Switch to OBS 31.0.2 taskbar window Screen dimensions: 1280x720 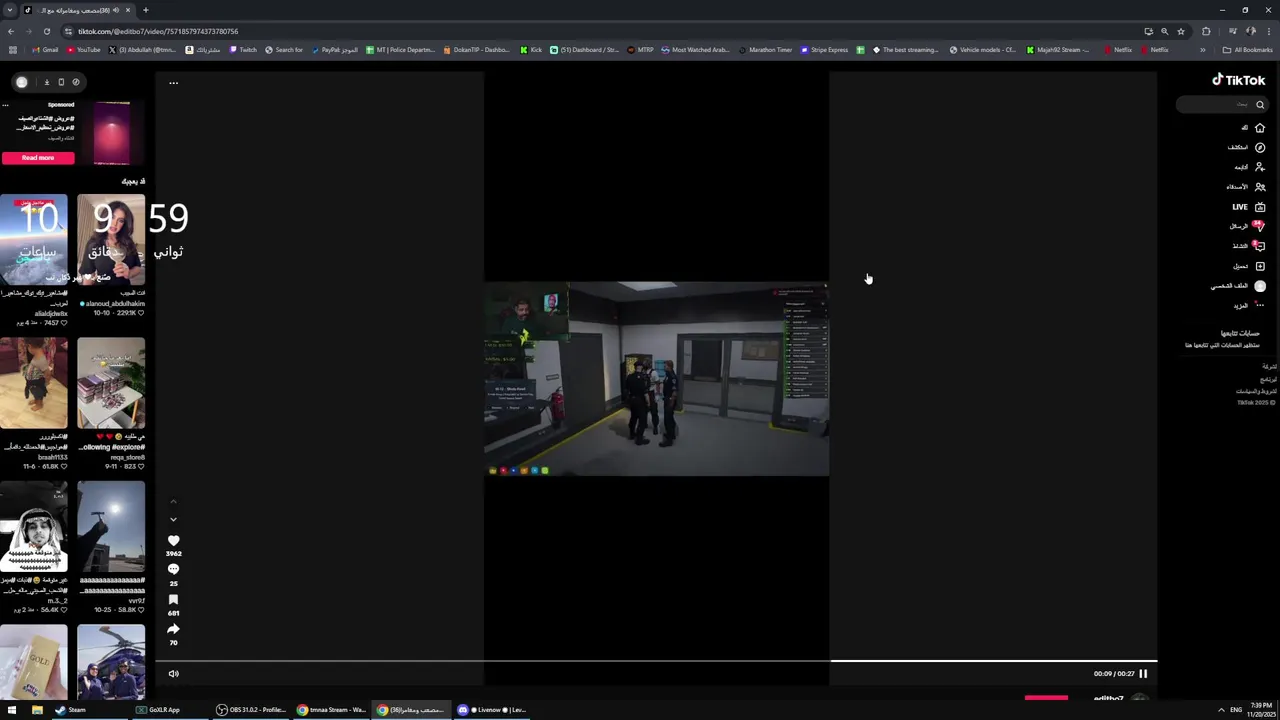(x=253, y=710)
